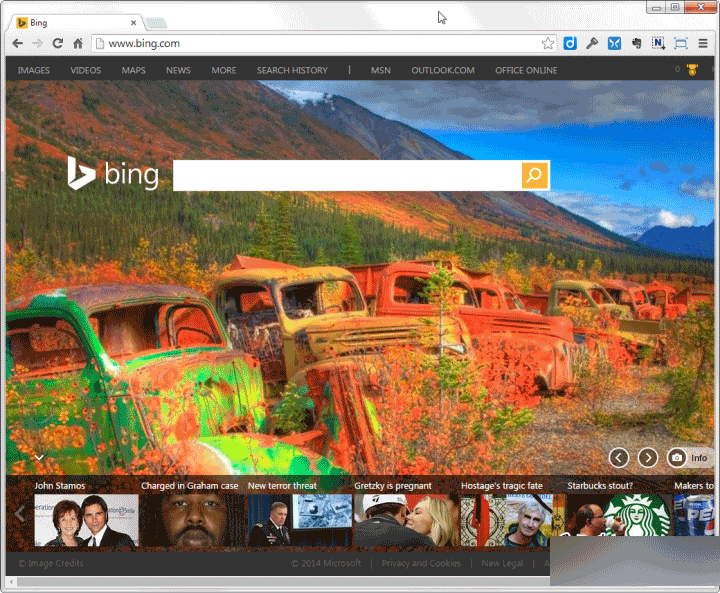Open Image Credits link in footer
The height and width of the screenshot is (593, 720).
coord(51,563)
